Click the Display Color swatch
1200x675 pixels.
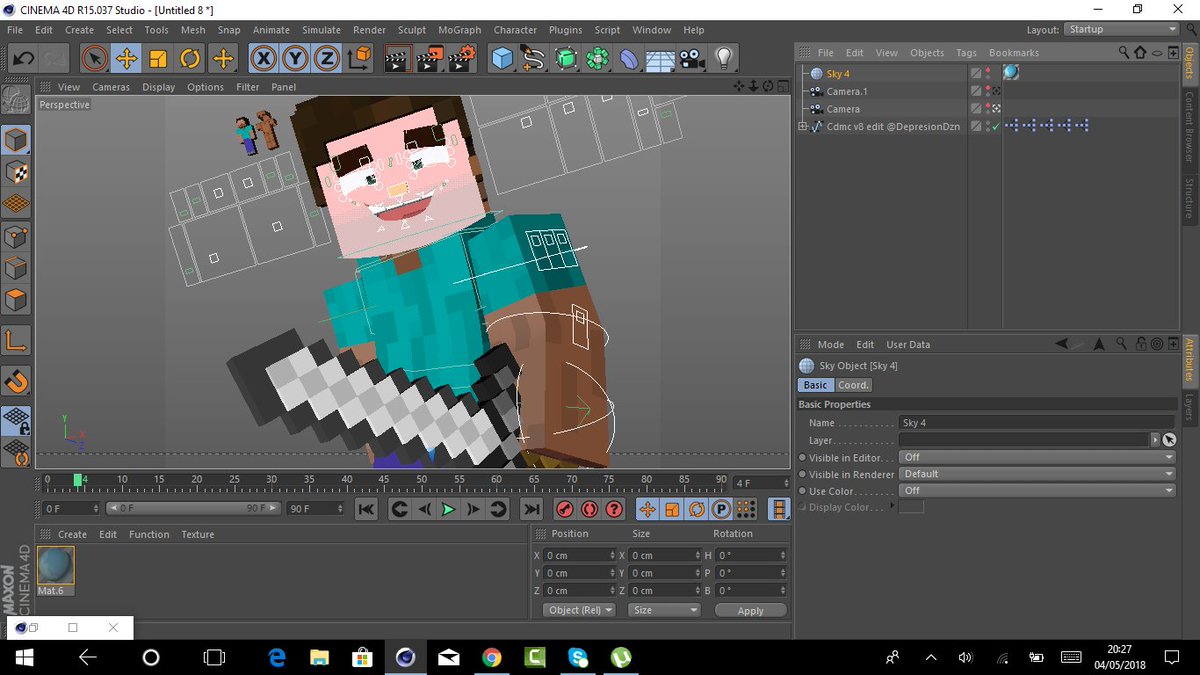(x=911, y=508)
